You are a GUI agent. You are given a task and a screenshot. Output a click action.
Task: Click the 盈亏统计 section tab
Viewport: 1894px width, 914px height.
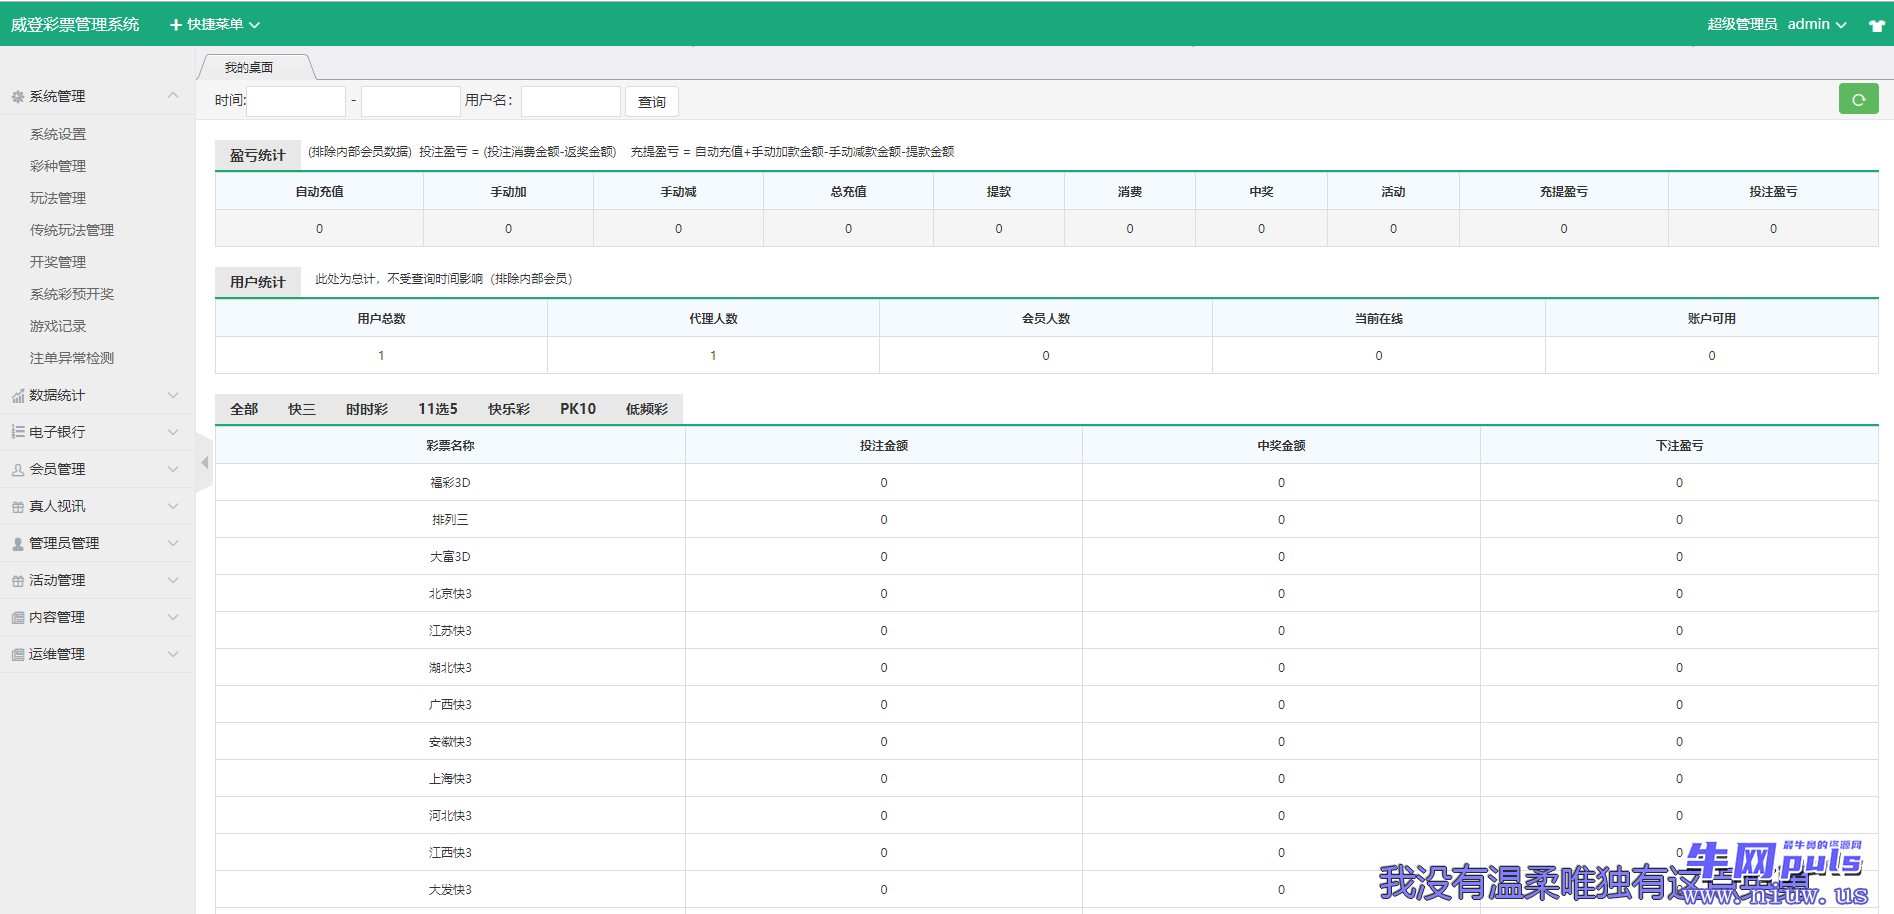[x=258, y=155]
